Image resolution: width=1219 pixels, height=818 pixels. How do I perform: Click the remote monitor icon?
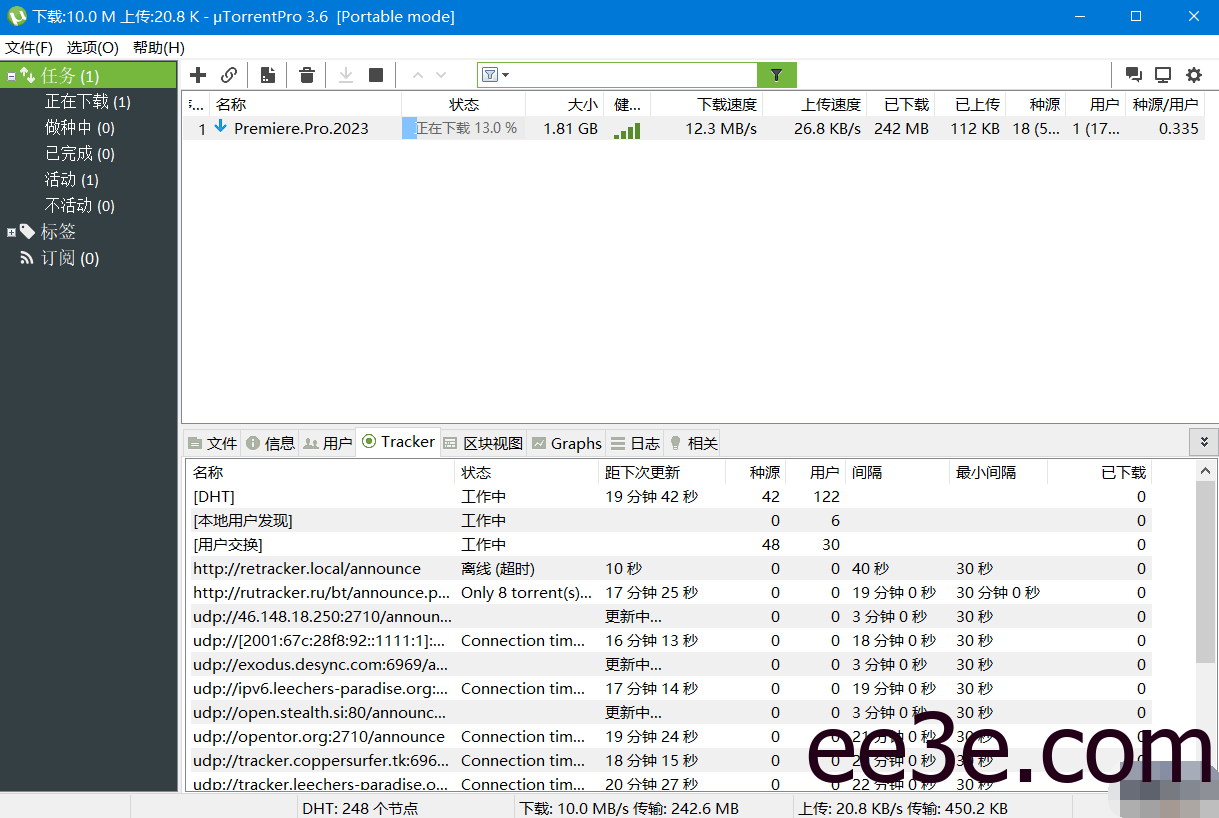click(x=1162, y=75)
